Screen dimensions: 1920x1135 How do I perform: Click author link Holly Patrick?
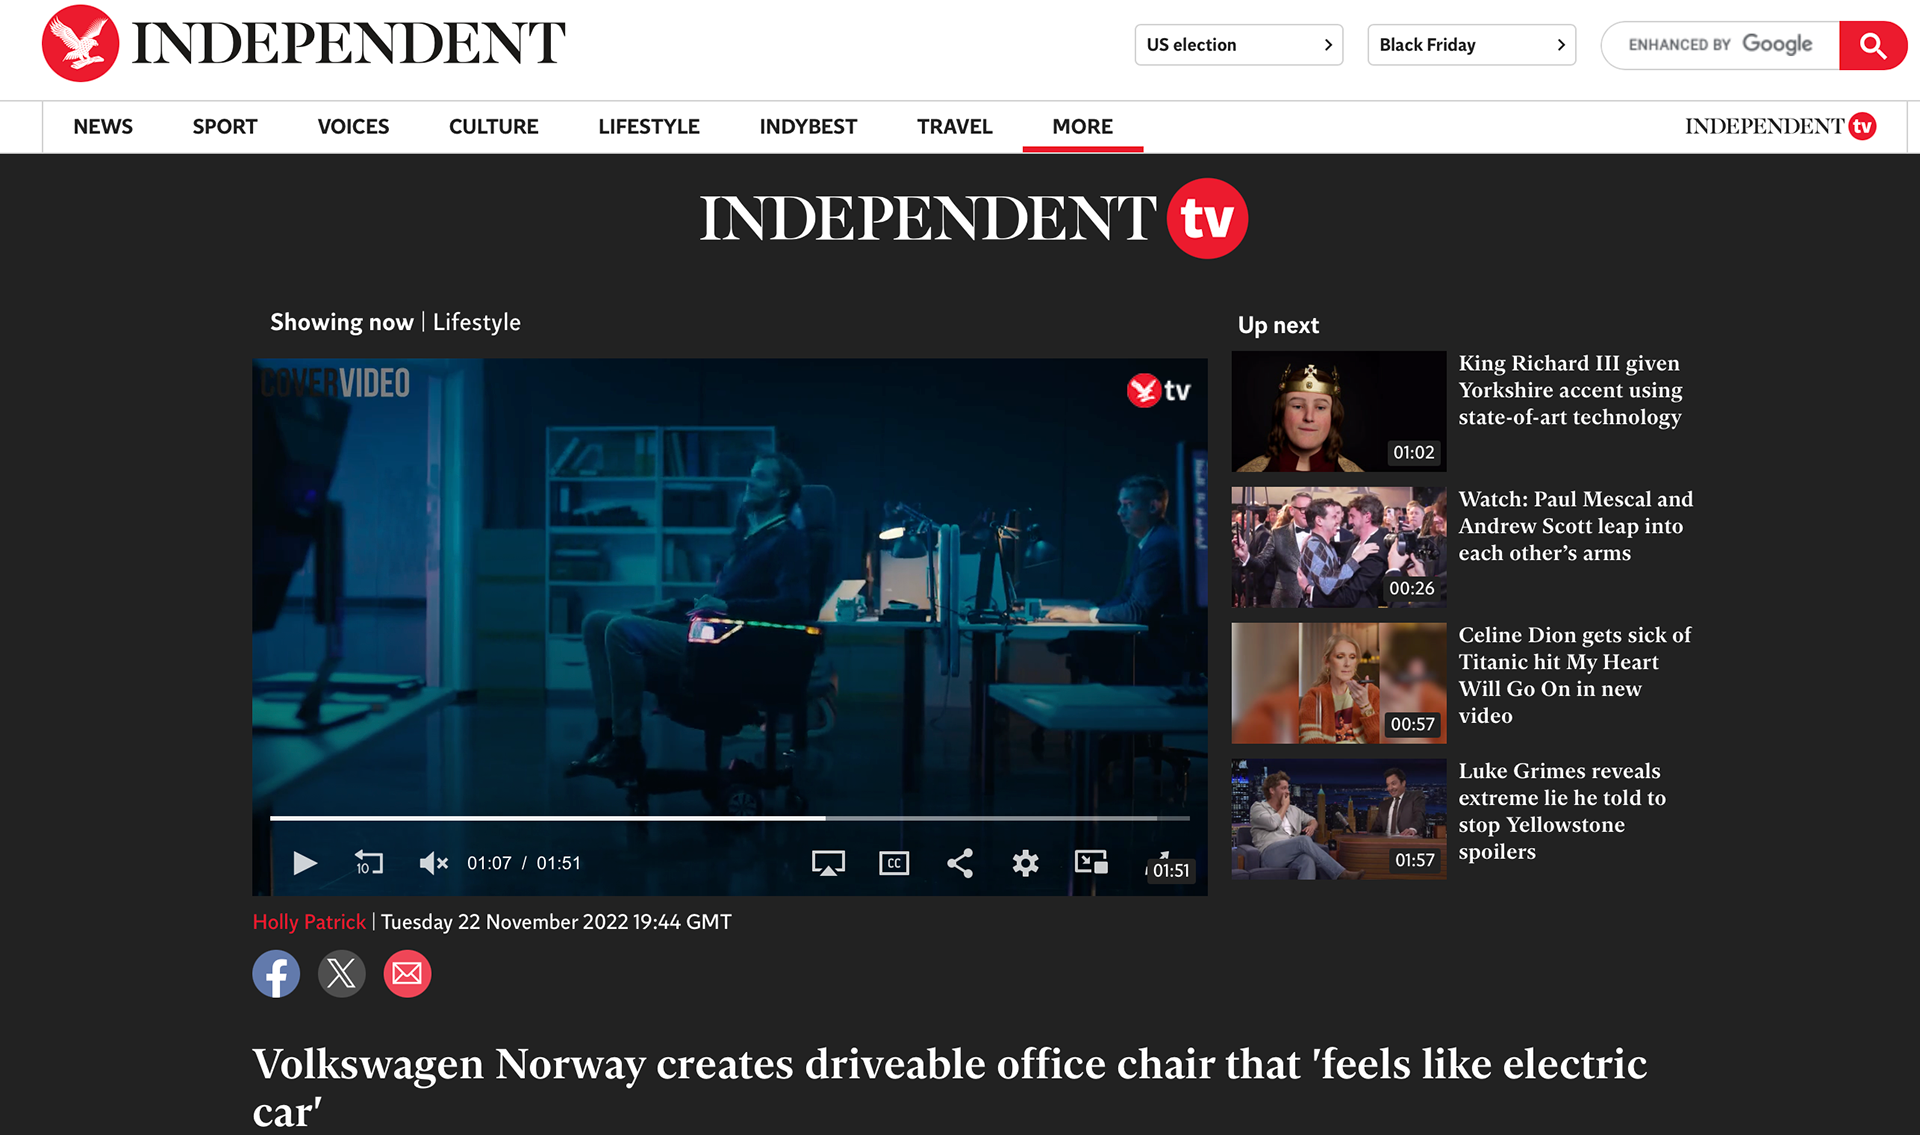(309, 922)
